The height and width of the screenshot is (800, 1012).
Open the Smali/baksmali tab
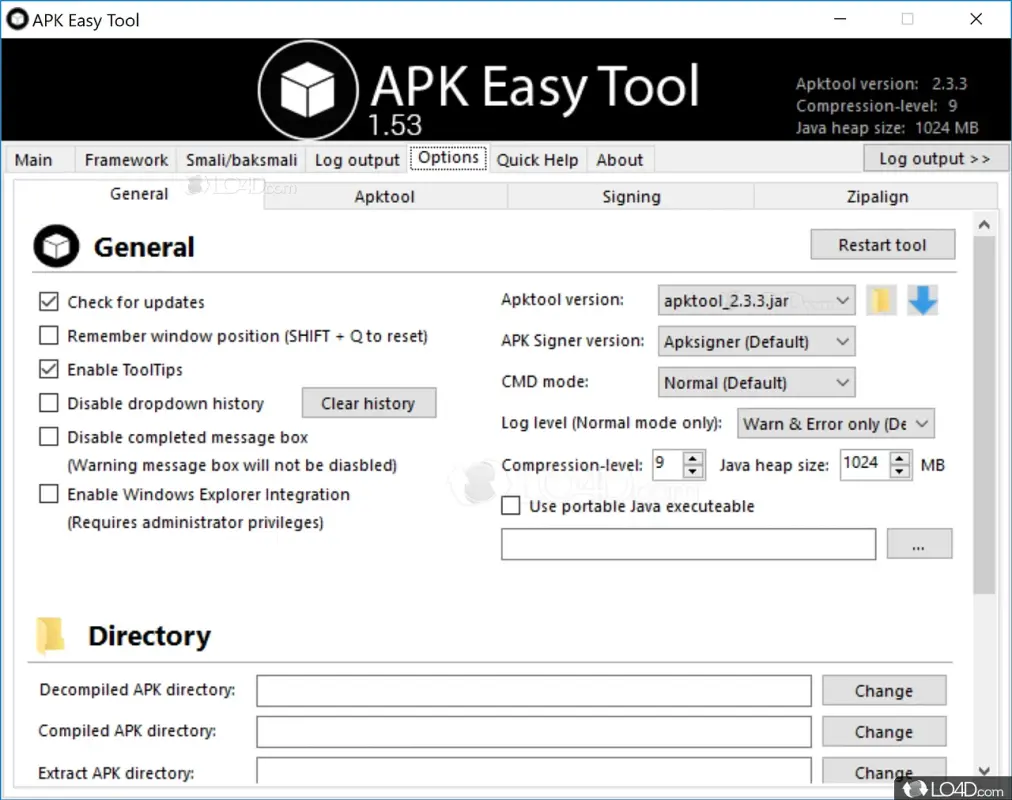[241, 160]
